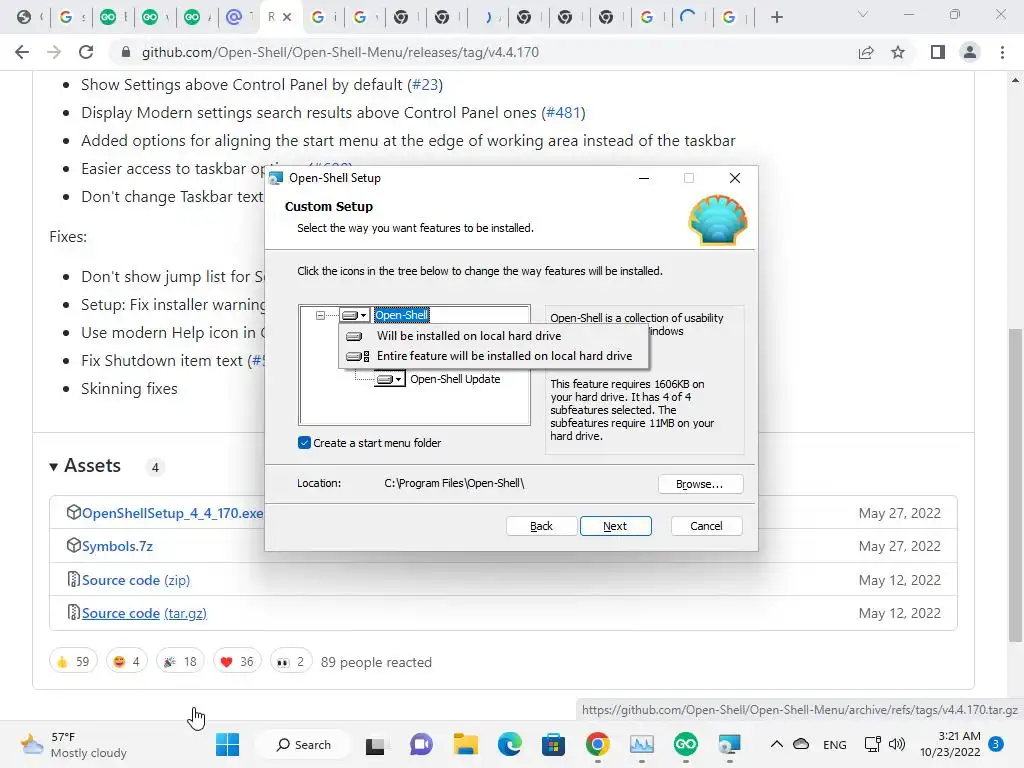
Task: Click the Chrome forward arrow
Action: pos(54,52)
